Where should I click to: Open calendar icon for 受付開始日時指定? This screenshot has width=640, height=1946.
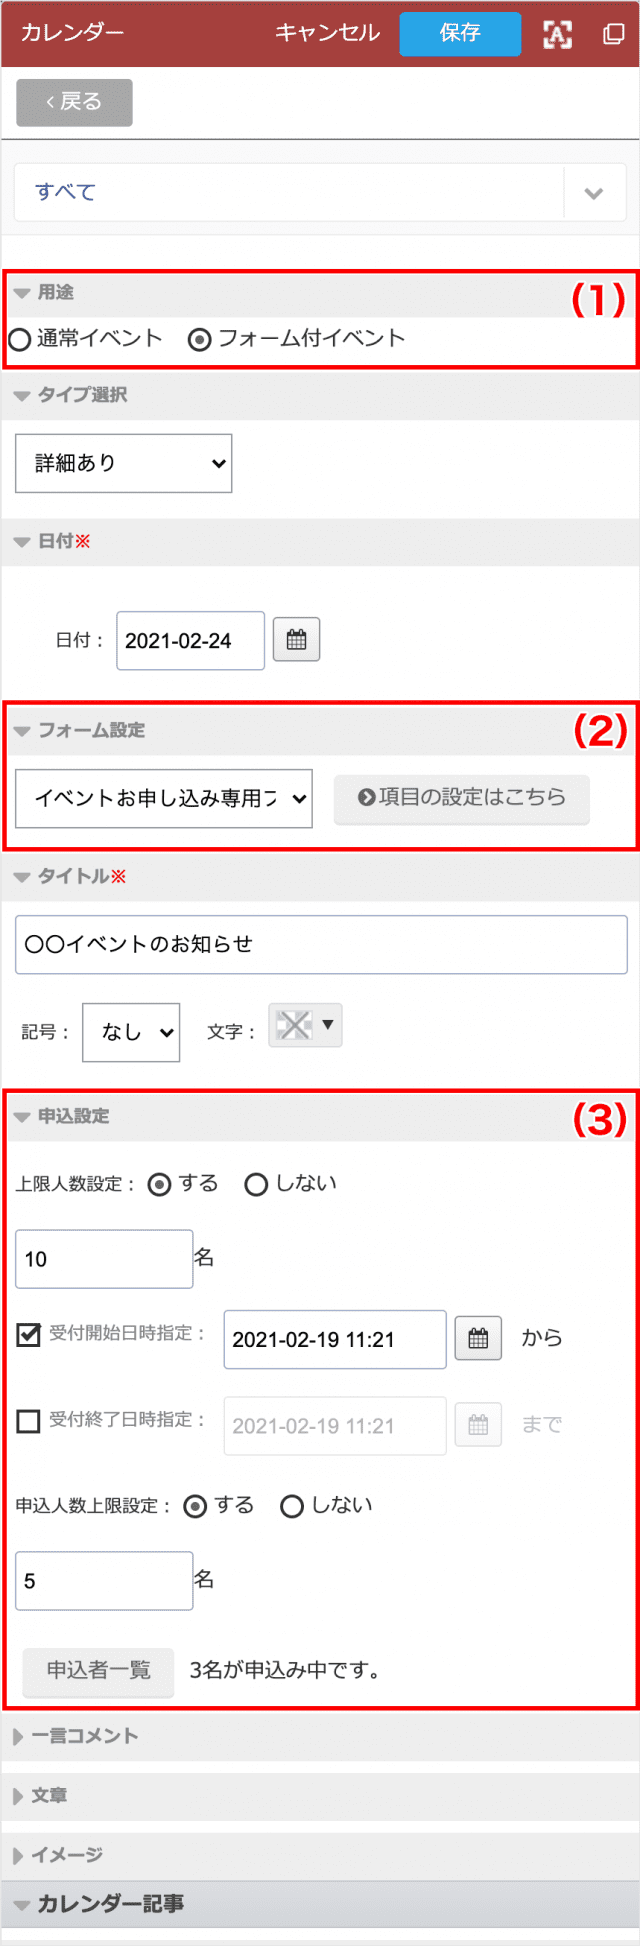(478, 1338)
